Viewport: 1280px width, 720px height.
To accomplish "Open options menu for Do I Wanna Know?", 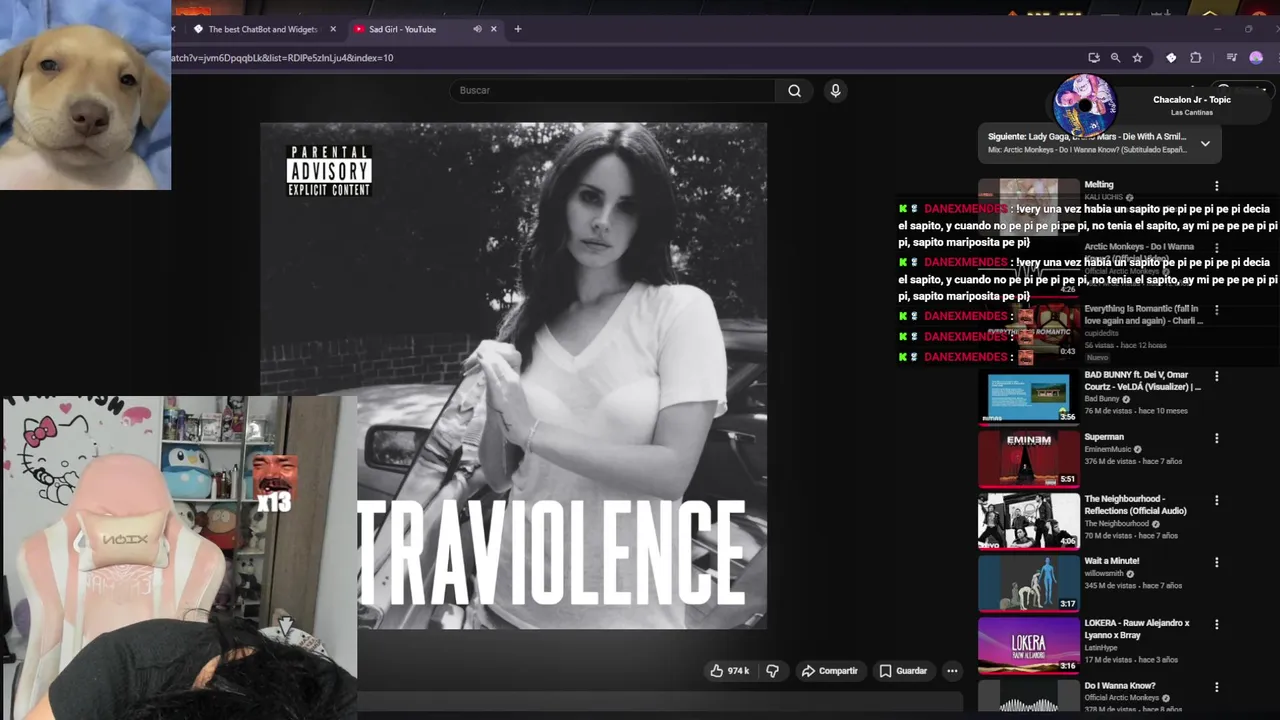I will [1216, 687].
